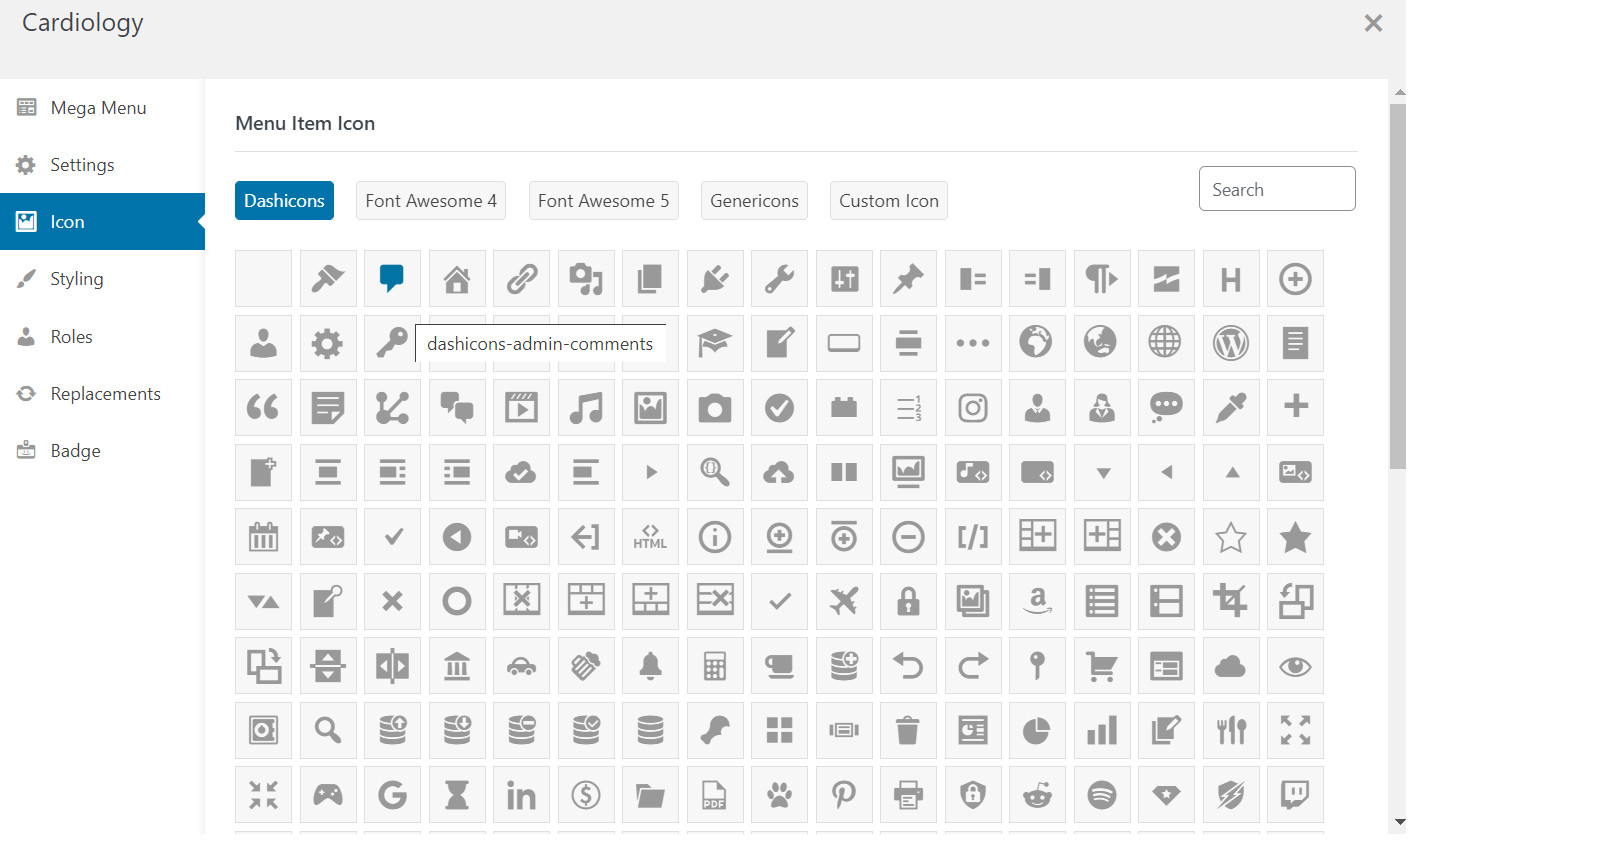The height and width of the screenshot is (856, 1602).
Task: Select the pie chart icon
Action: (1038, 730)
